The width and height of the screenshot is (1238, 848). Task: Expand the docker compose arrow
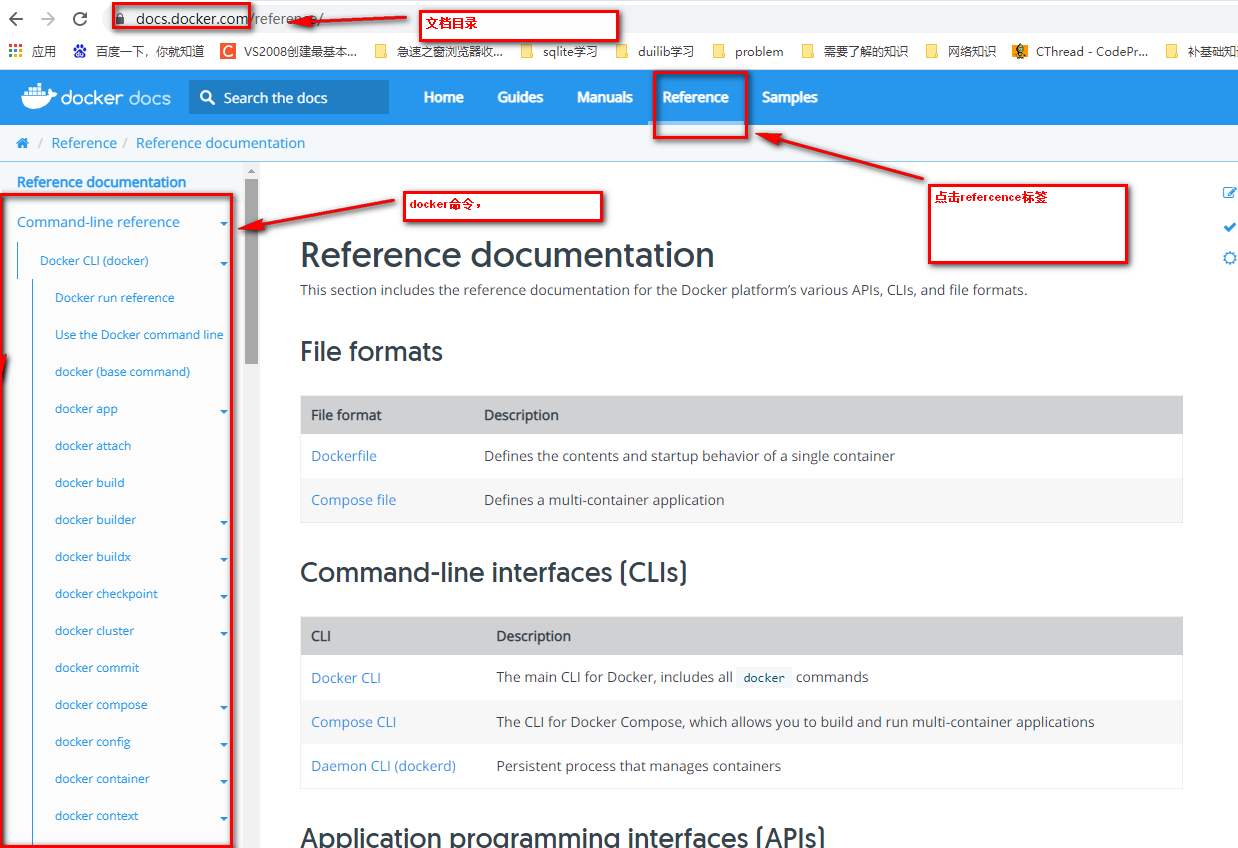tap(224, 707)
